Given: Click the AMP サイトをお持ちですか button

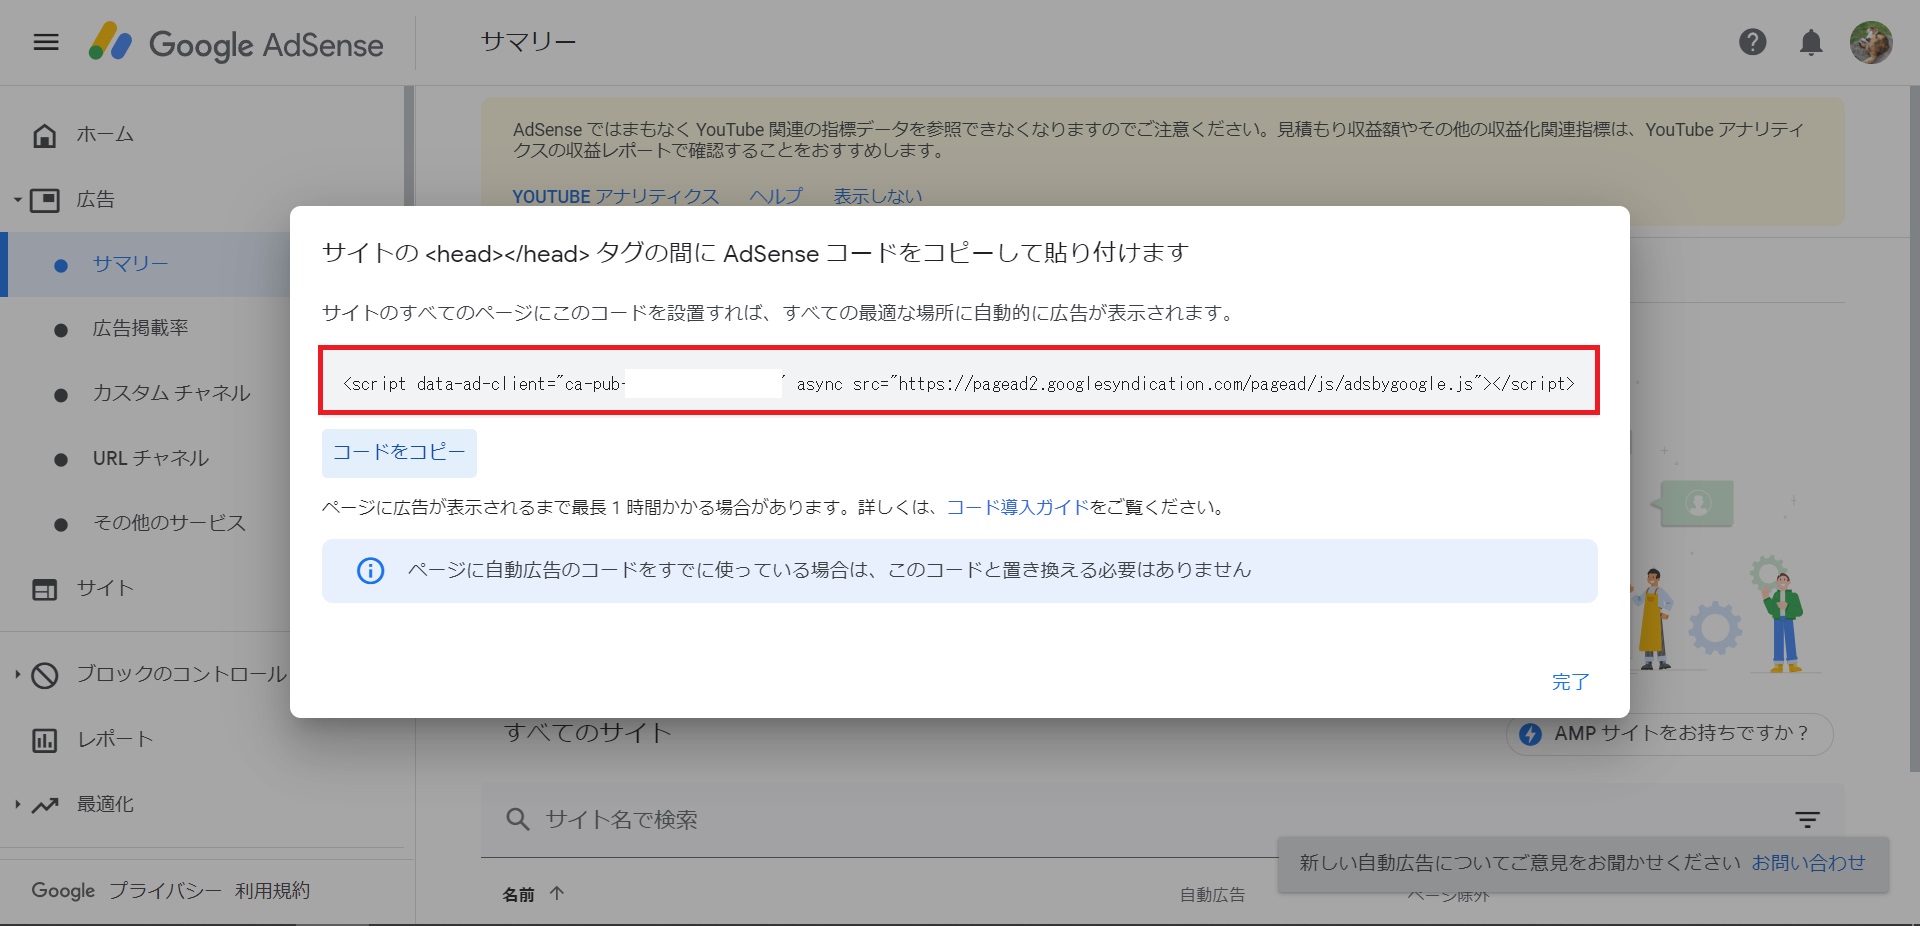Looking at the screenshot, I should click(1669, 734).
